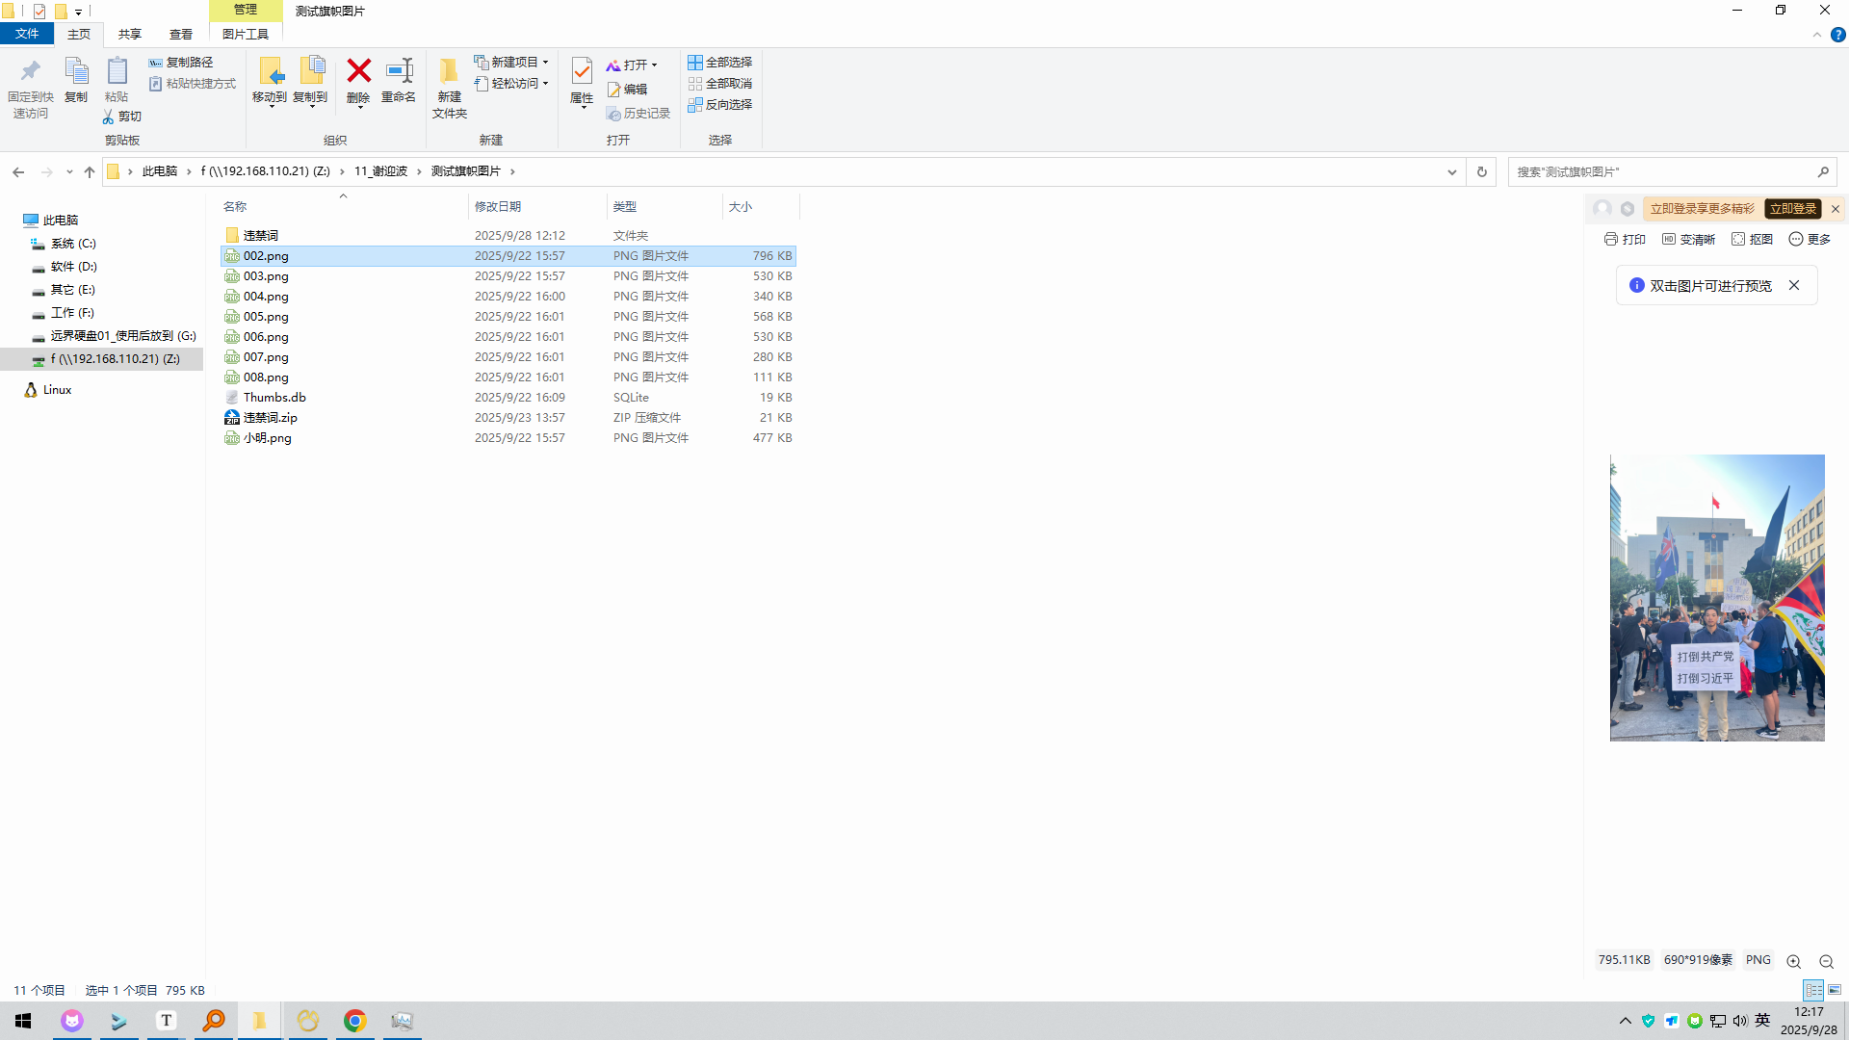This screenshot has height=1040, width=1849.
Task: Click the Rename (重命名) ribbon icon
Action: tap(398, 73)
